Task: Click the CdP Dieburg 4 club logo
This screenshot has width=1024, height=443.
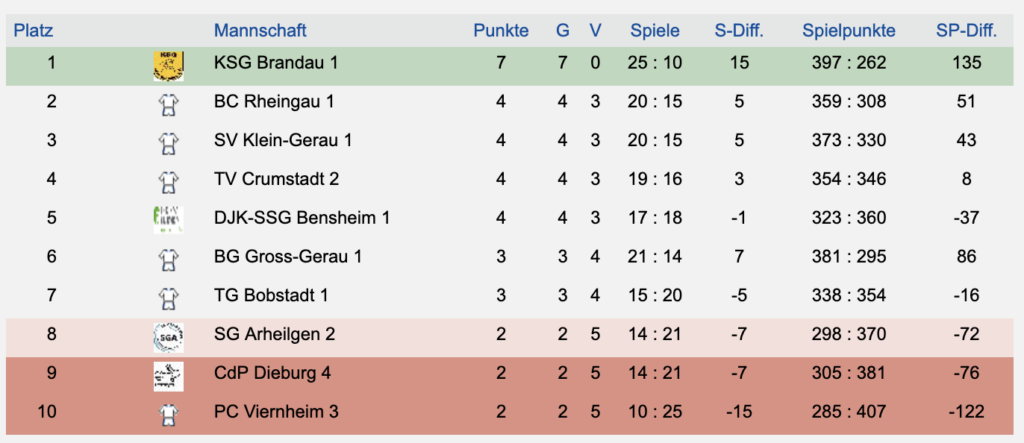Action: point(168,374)
